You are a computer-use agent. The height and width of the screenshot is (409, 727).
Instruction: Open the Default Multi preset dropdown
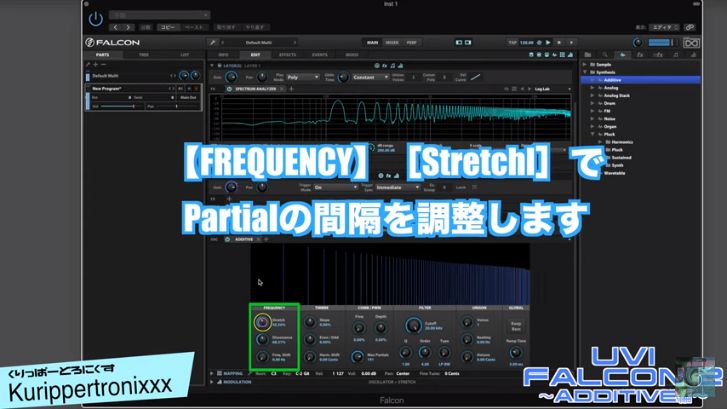point(259,43)
